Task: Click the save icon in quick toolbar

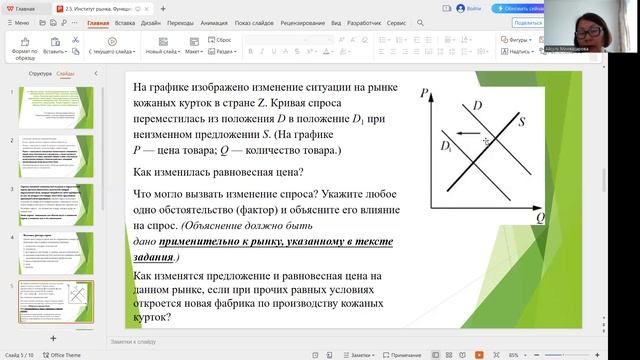Action: pyautogui.click(x=53, y=23)
